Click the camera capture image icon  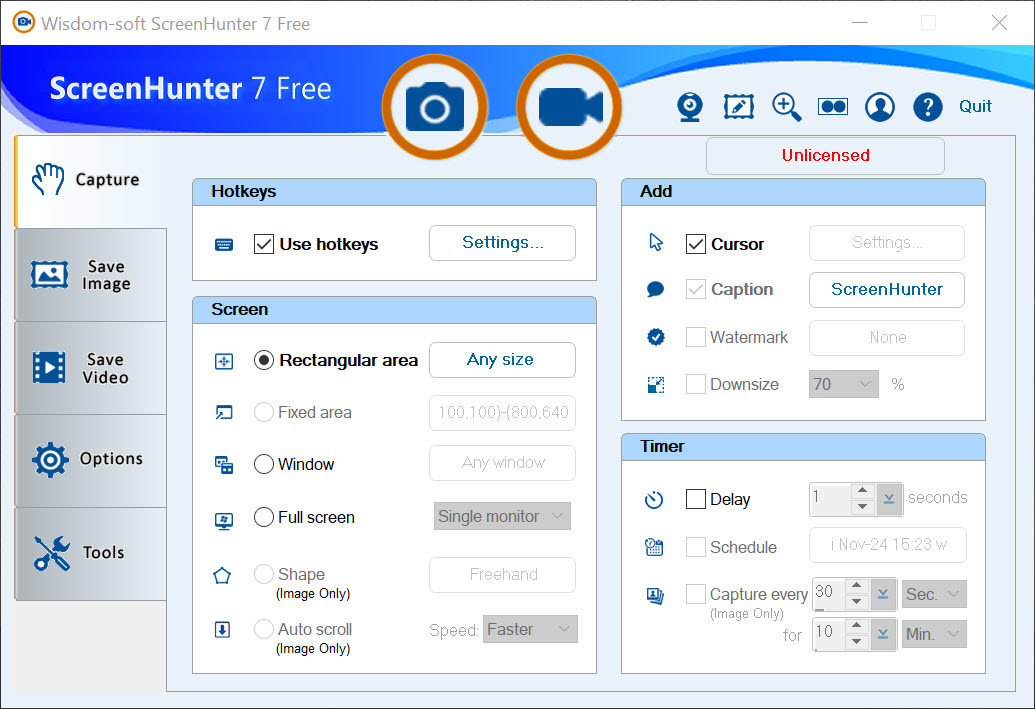pyautogui.click(x=435, y=107)
